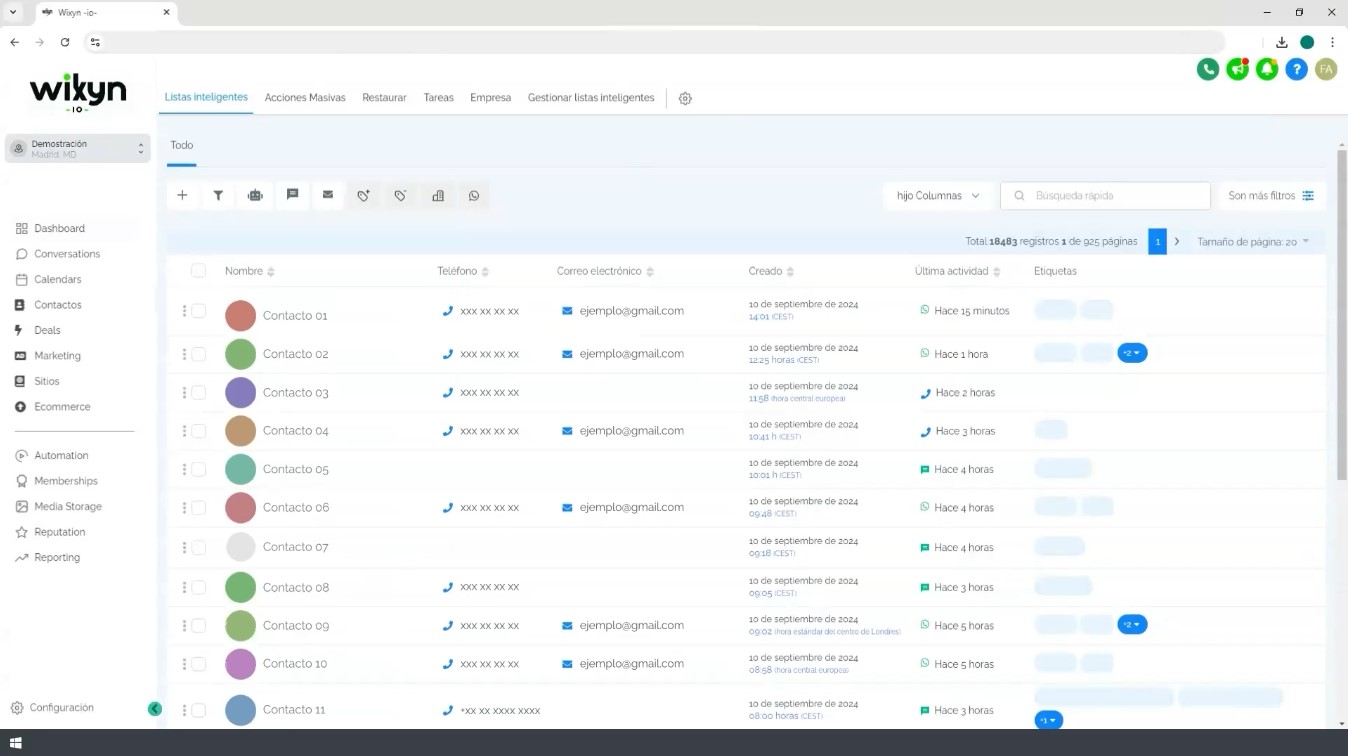Sort by the Nombre column

pos(250,271)
